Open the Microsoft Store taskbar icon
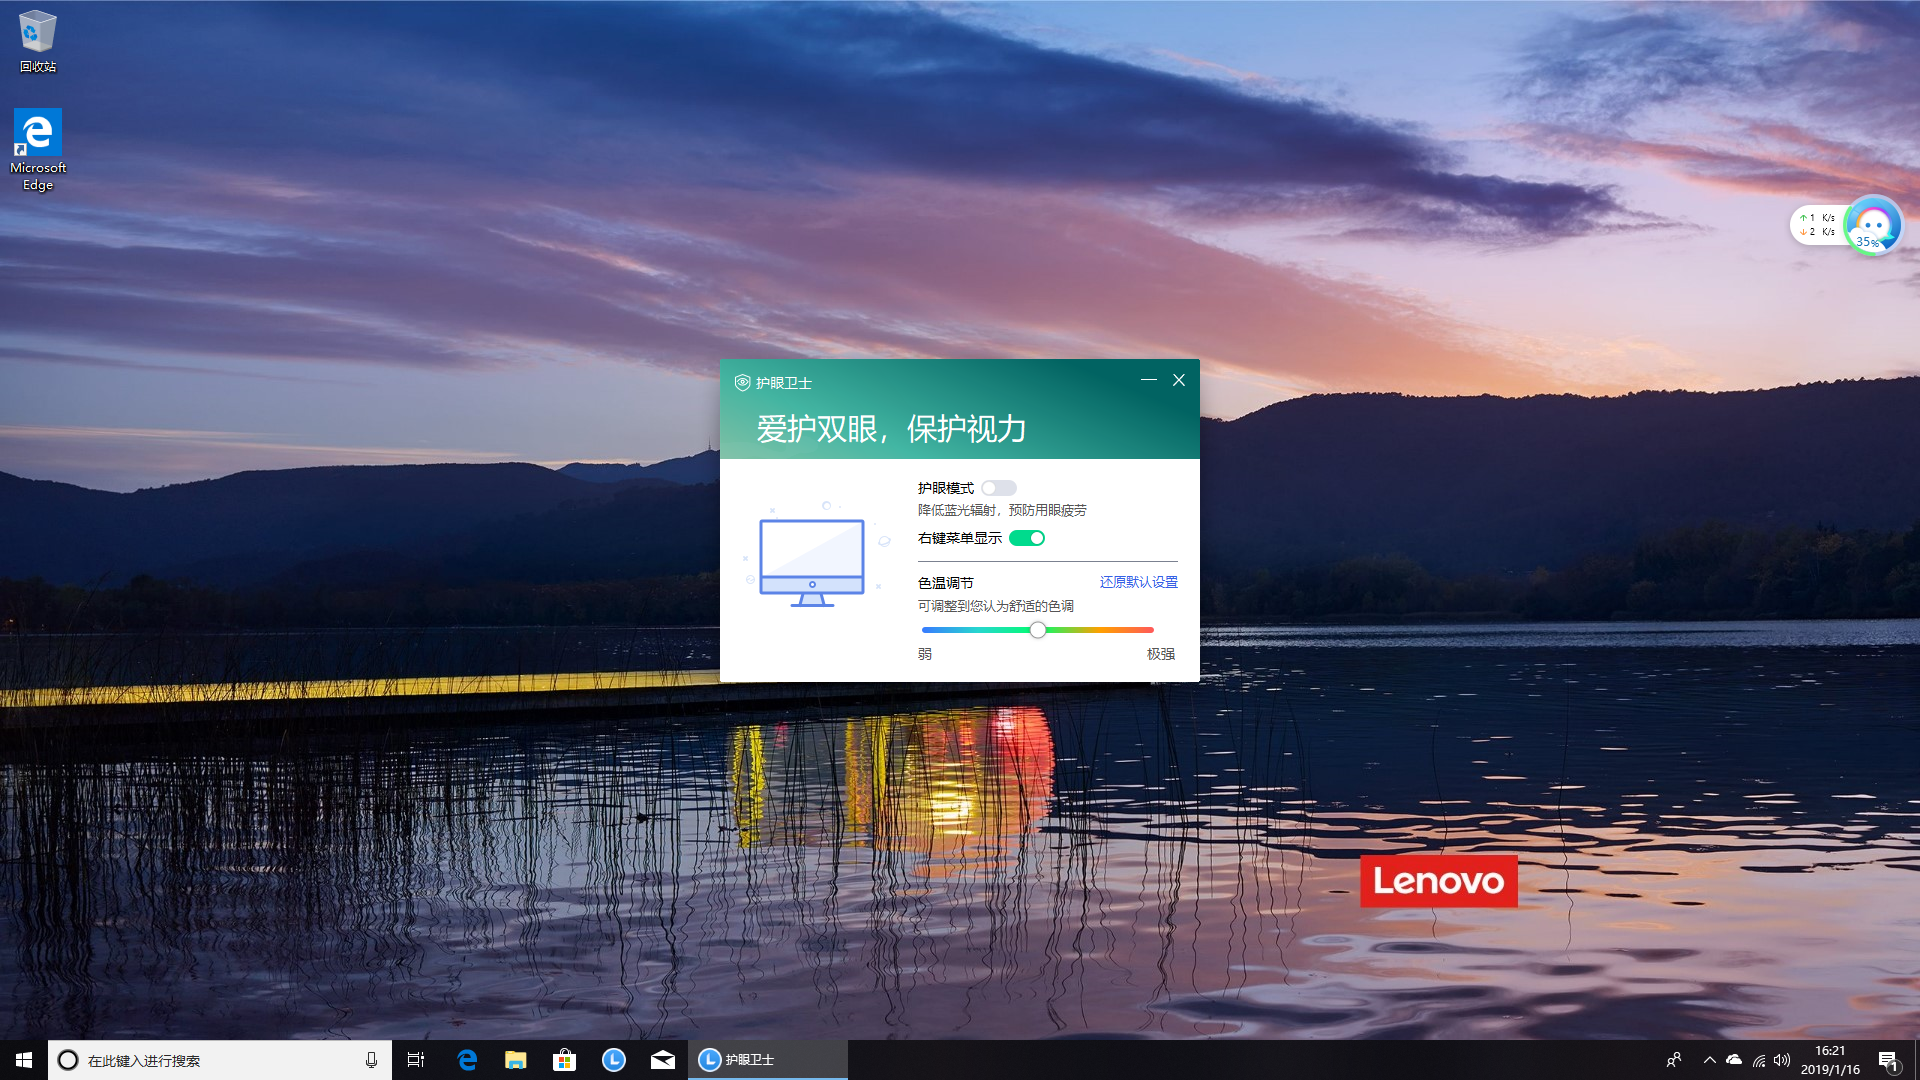The width and height of the screenshot is (1920, 1080). [x=564, y=1060]
